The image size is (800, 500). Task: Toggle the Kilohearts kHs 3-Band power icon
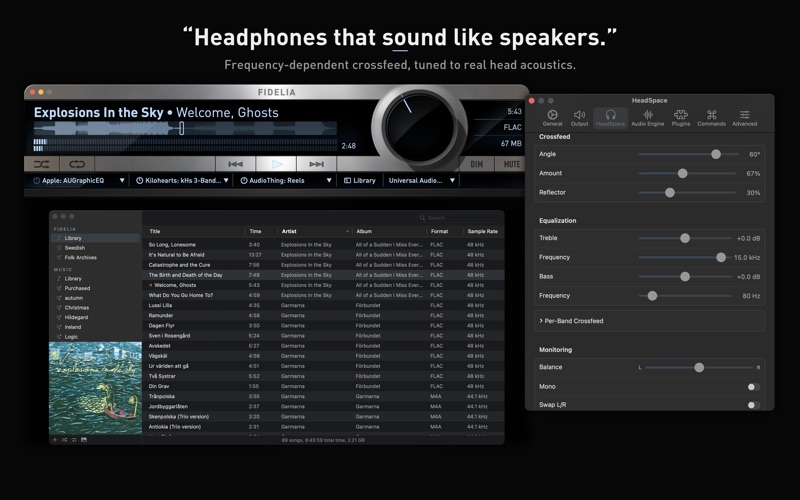(x=139, y=181)
